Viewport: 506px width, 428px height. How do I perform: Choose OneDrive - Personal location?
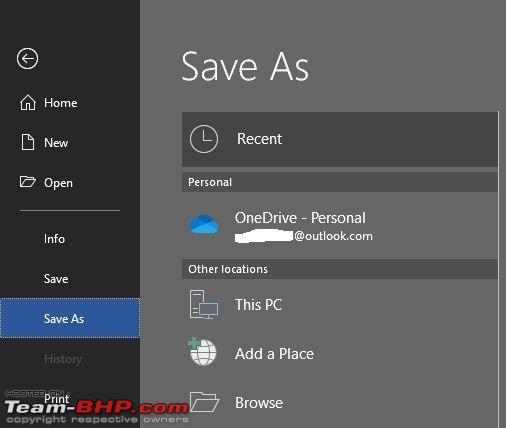coord(300,218)
